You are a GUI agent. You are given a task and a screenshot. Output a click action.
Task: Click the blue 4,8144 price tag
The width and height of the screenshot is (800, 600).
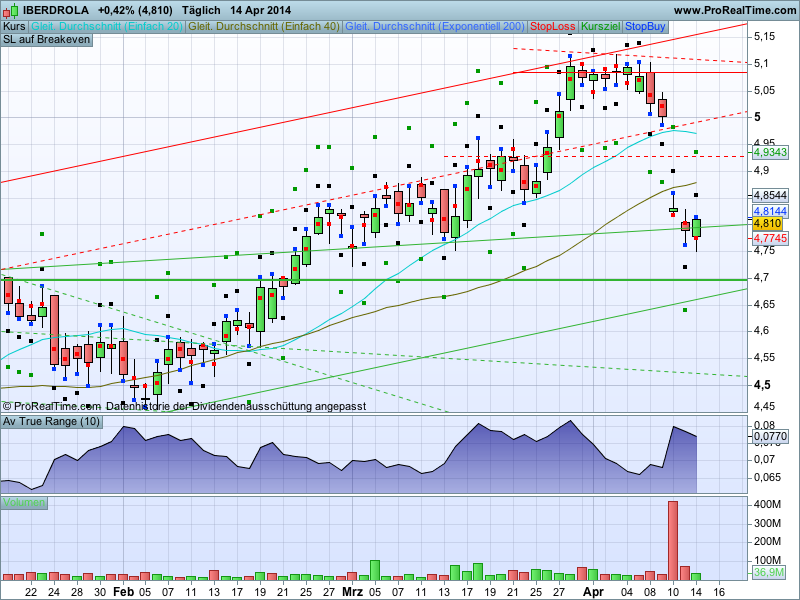point(770,211)
